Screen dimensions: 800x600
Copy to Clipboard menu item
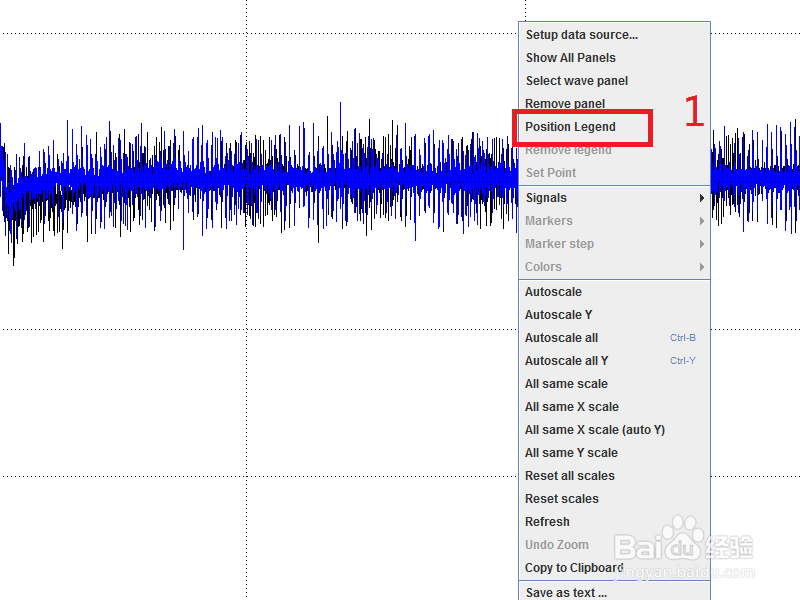(614, 567)
